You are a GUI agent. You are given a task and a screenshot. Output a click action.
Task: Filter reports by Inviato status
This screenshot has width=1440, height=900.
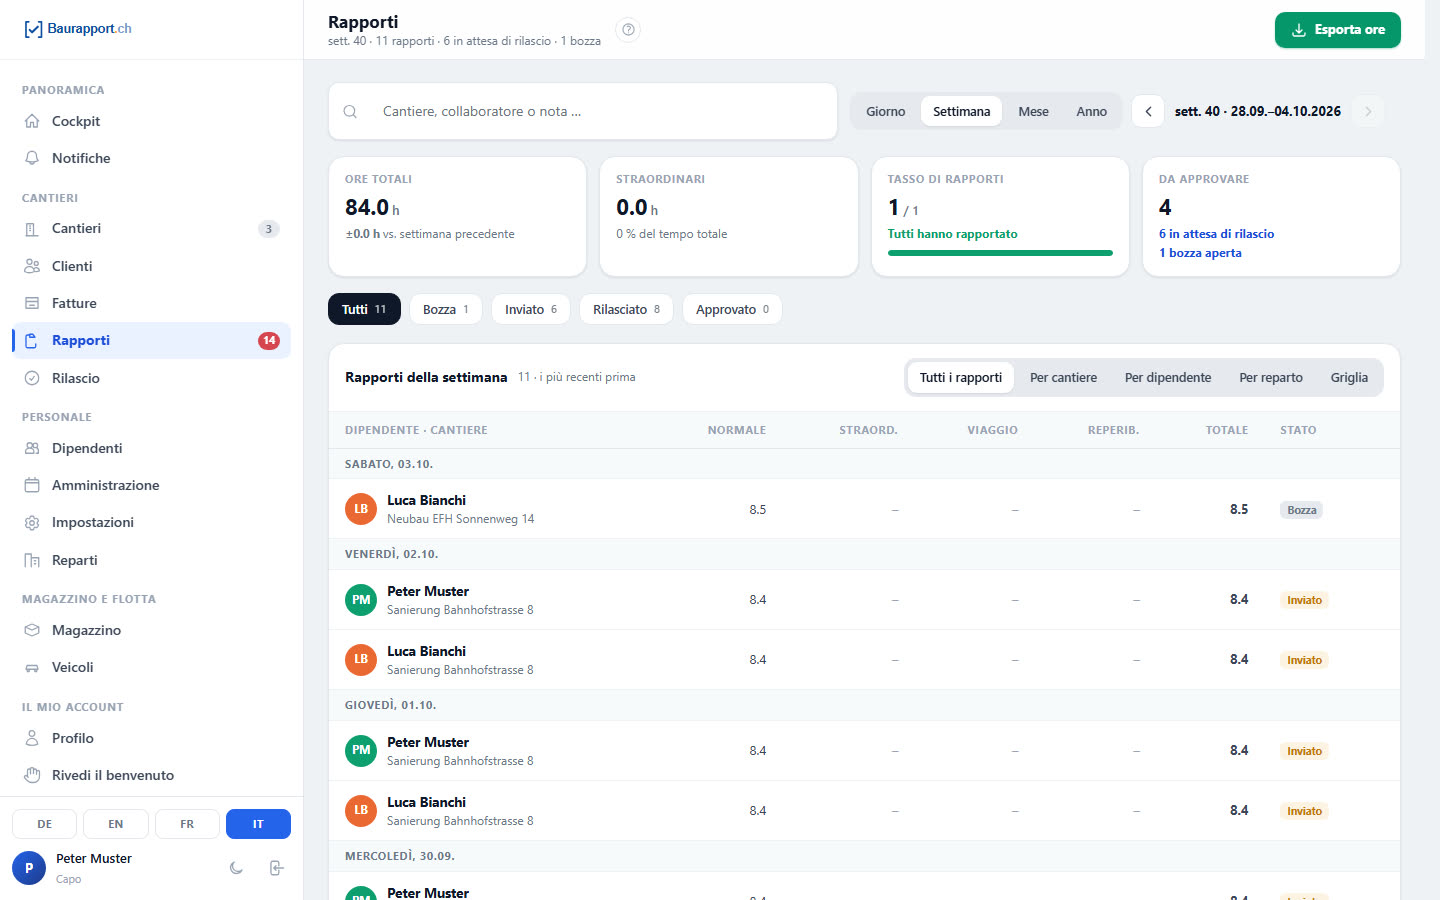tap(531, 309)
